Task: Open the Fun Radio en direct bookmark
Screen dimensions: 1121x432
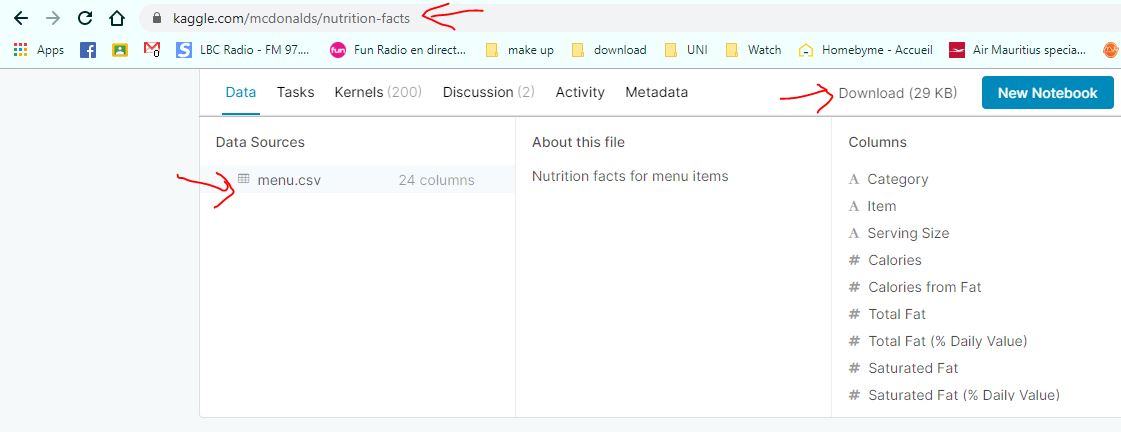Action: coord(397,50)
